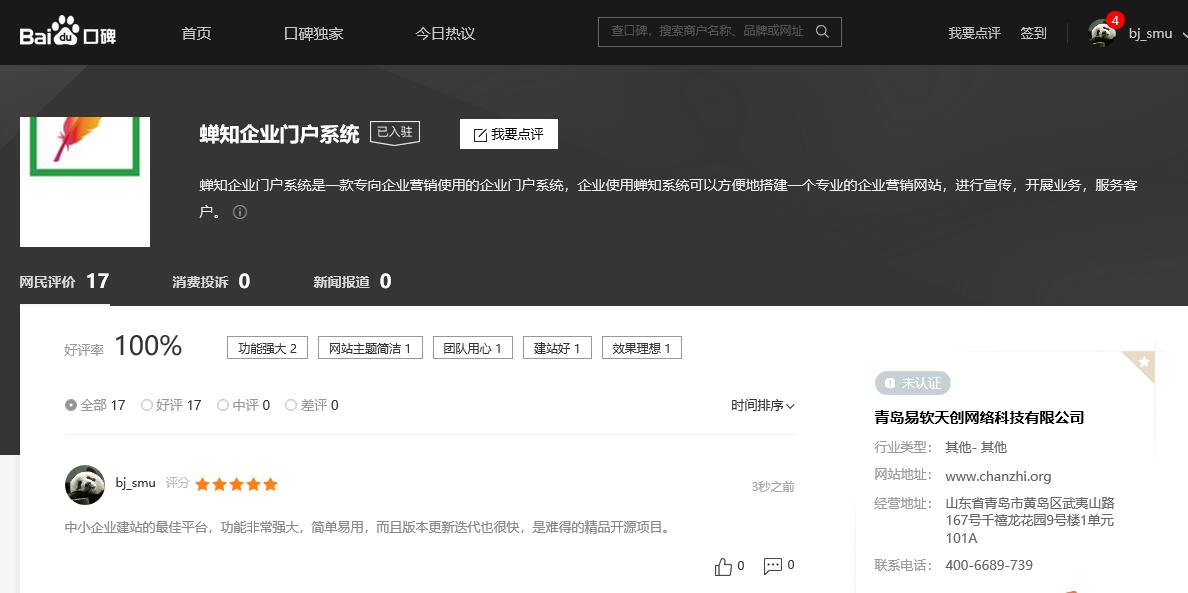Image resolution: width=1188 pixels, height=593 pixels.
Task: Click 我要点评 in the top header
Action: click(974, 33)
